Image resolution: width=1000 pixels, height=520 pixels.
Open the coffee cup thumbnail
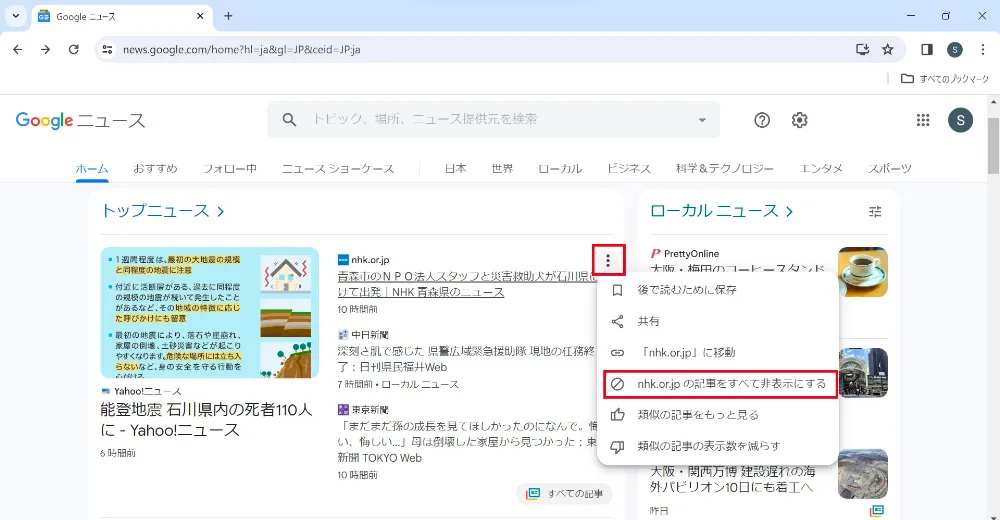click(x=862, y=272)
